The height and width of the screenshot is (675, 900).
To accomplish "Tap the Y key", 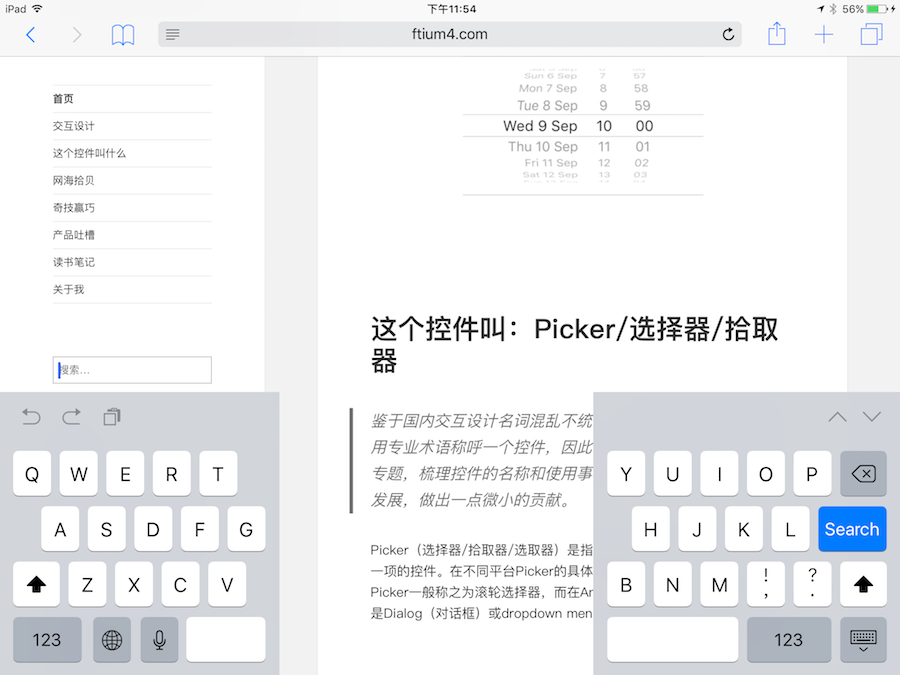I will 626,474.
